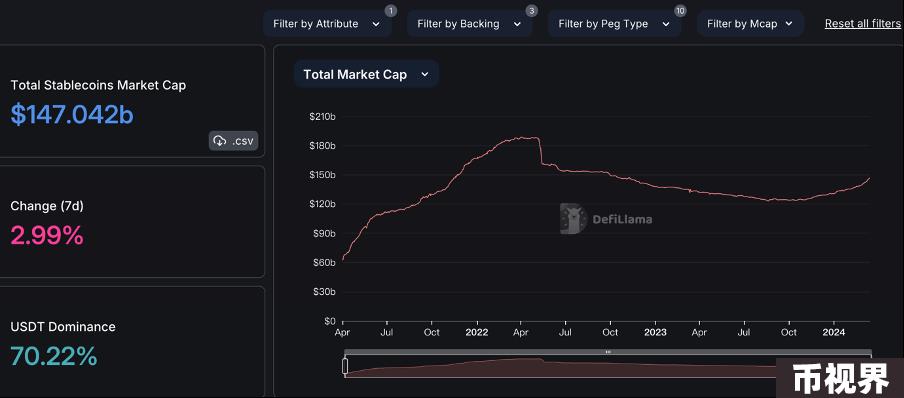Click the 2.99% seven-day change value
Viewport: 904px width, 398px height.
tap(47, 235)
